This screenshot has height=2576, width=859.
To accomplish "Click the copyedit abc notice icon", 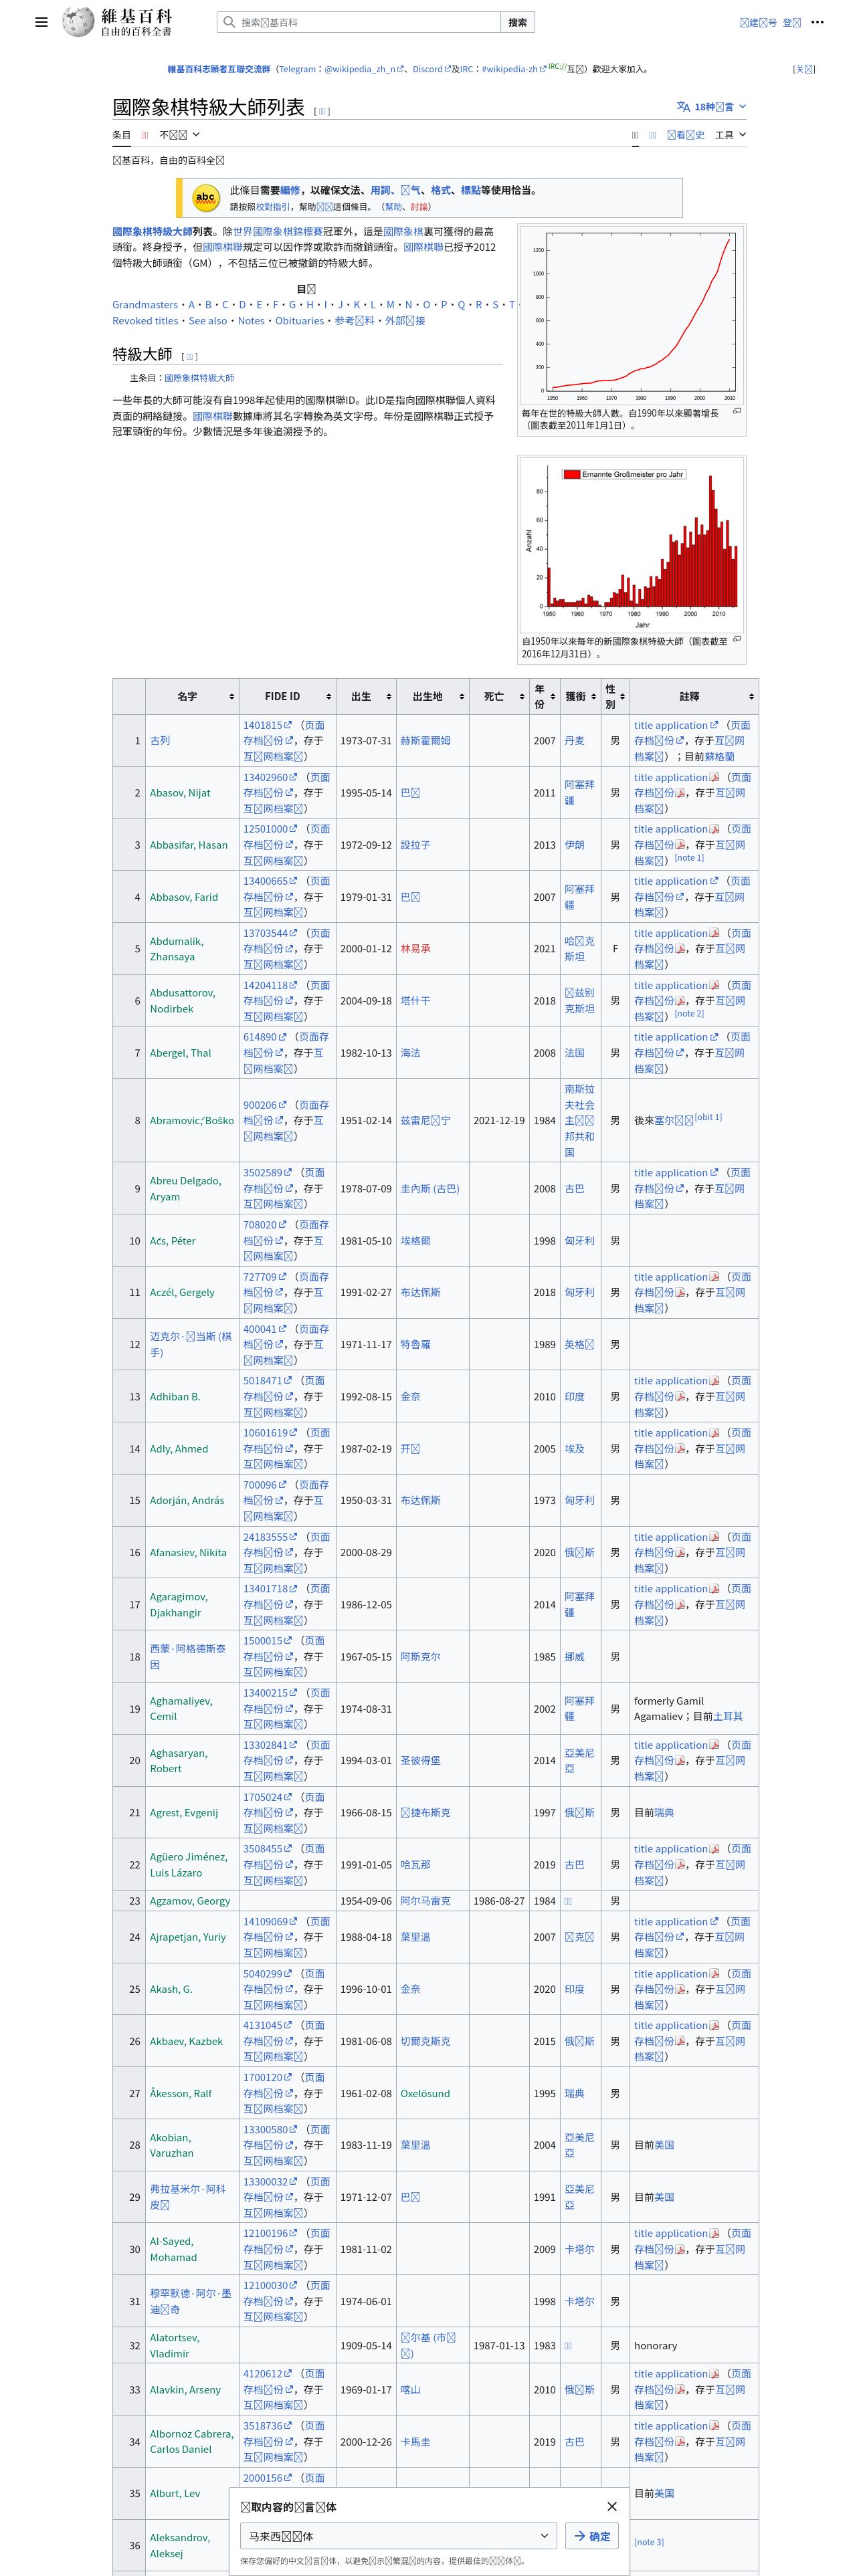I will 205,198.
